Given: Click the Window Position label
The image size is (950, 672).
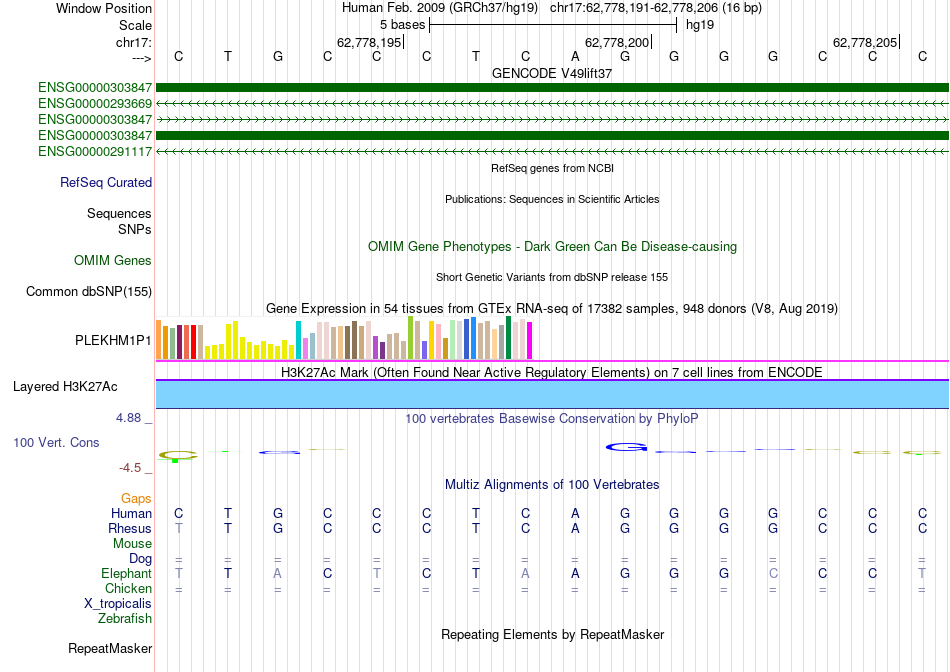Looking at the screenshot, I should pos(104,8).
